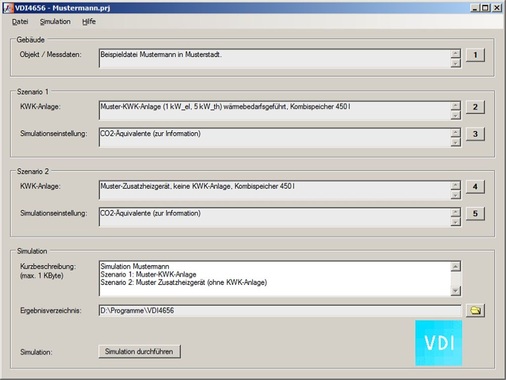Open the Datei menu
The image size is (506, 380).
point(20,22)
